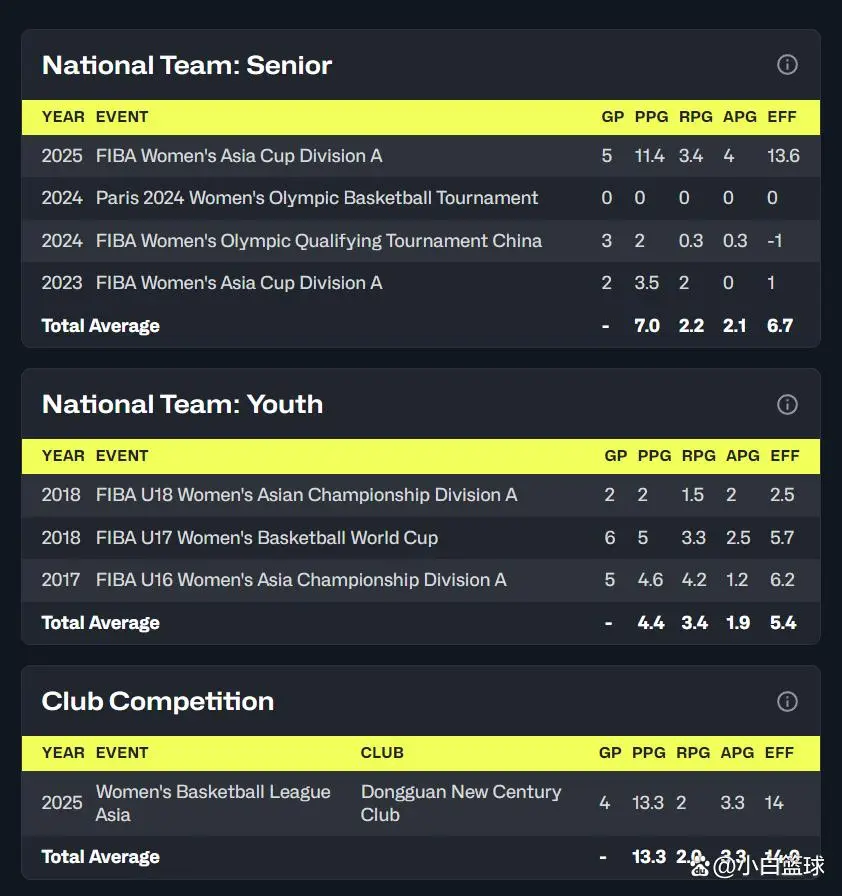Screen dimensions: 842x896
Task: Click Total Average row in Senior table
Action: point(101,326)
